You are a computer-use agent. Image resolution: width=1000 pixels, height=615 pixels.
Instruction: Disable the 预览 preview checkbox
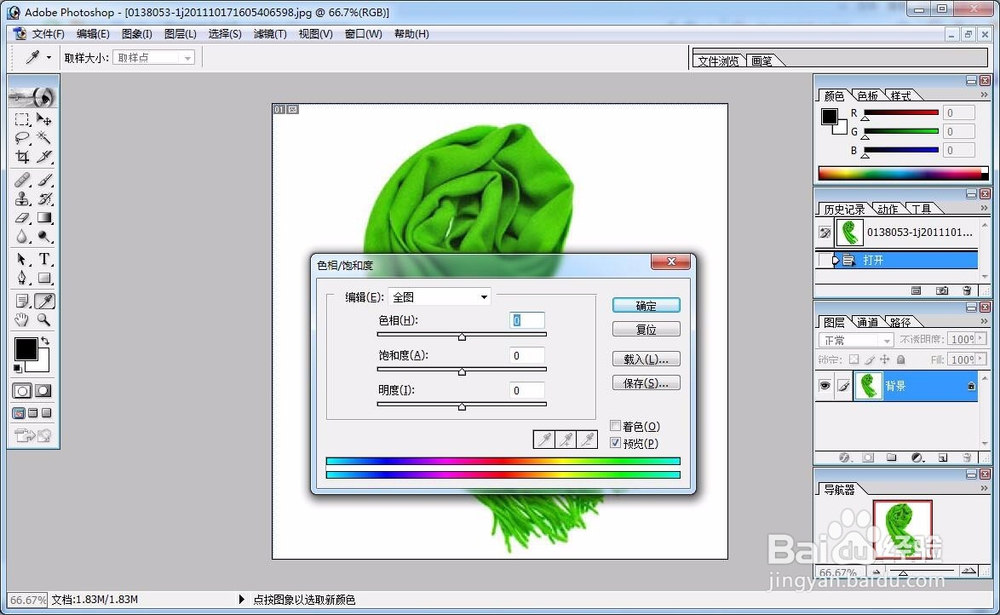click(616, 442)
